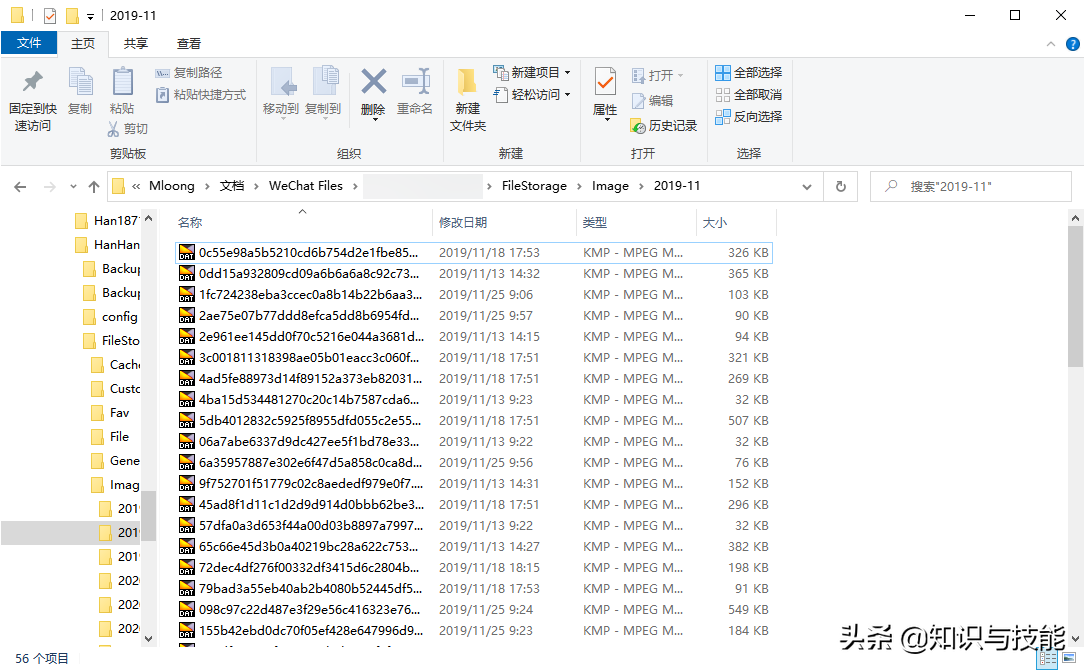Refresh the current folder view
The image size is (1085, 671).
840,186
